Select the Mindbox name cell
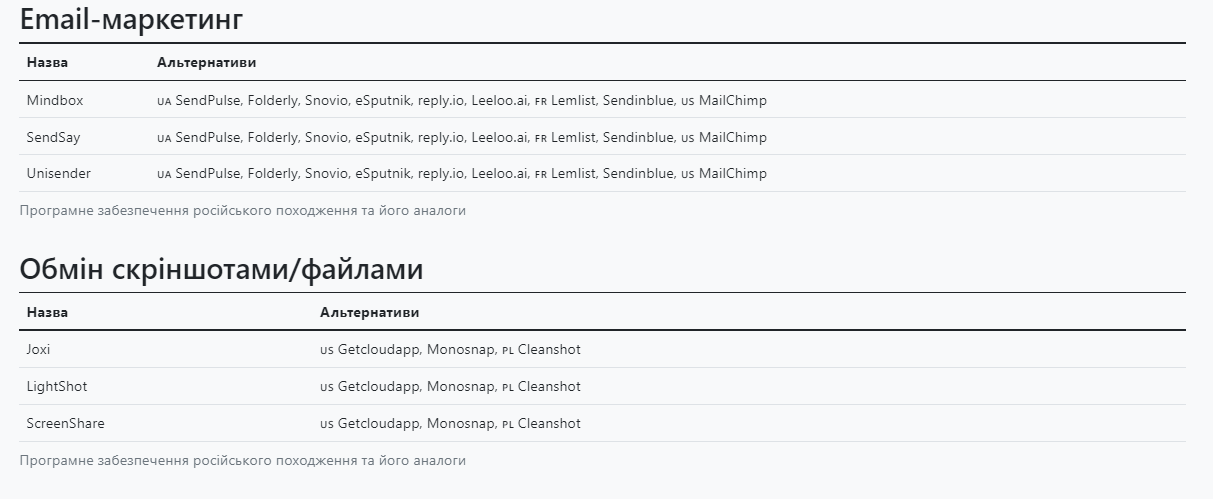Viewport: 1213px width, 499px height. click(x=55, y=100)
